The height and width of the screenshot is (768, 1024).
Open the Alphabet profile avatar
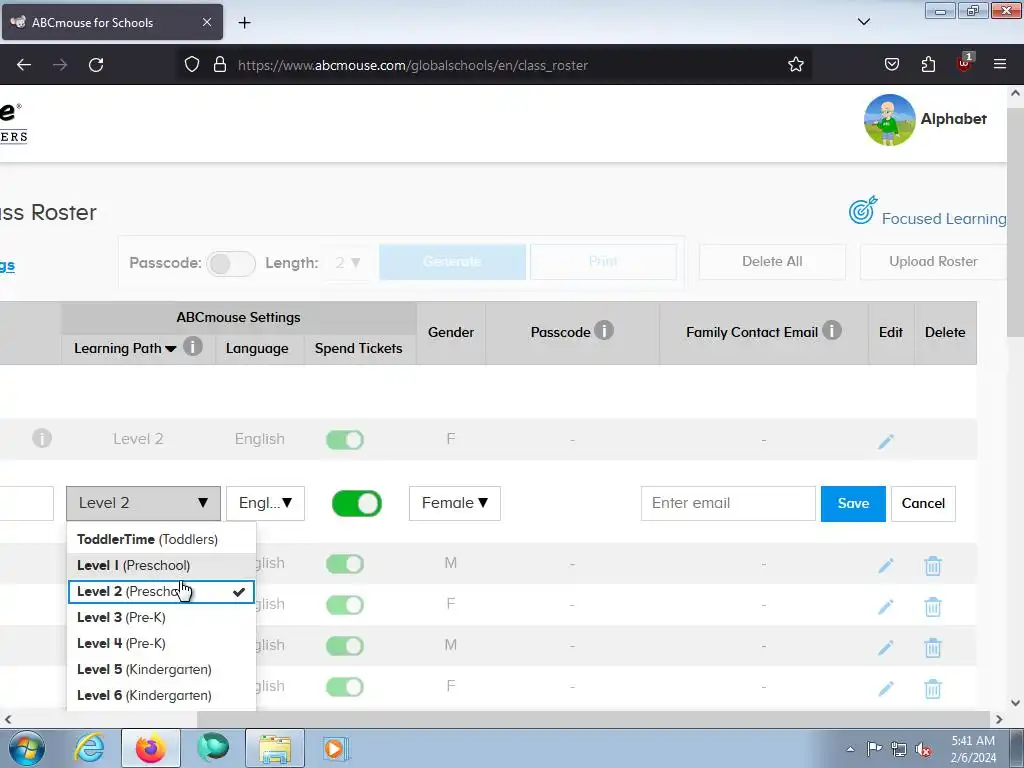889,120
